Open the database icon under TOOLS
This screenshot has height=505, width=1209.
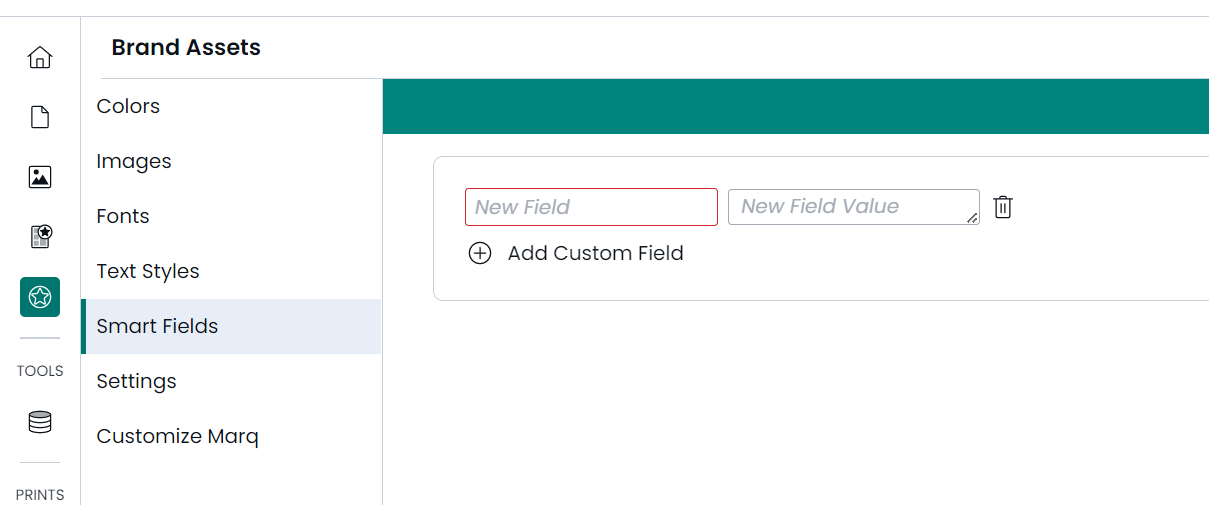click(x=40, y=422)
